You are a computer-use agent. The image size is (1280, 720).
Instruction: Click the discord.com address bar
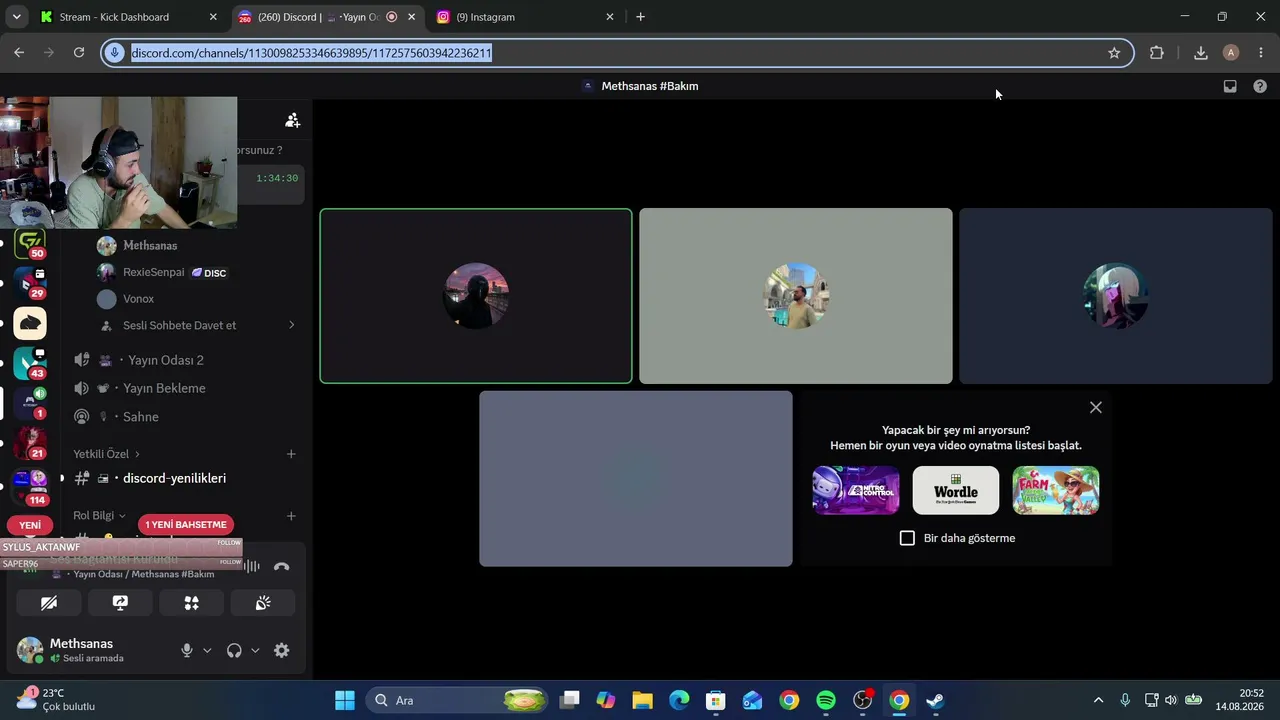[x=615, y=53]
